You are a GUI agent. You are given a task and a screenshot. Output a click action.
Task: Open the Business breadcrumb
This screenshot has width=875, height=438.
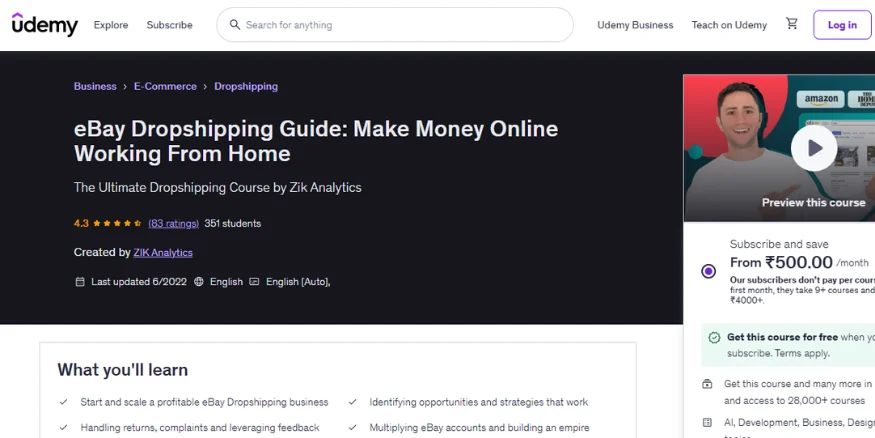pyautogui.click(x=95, y=86)
